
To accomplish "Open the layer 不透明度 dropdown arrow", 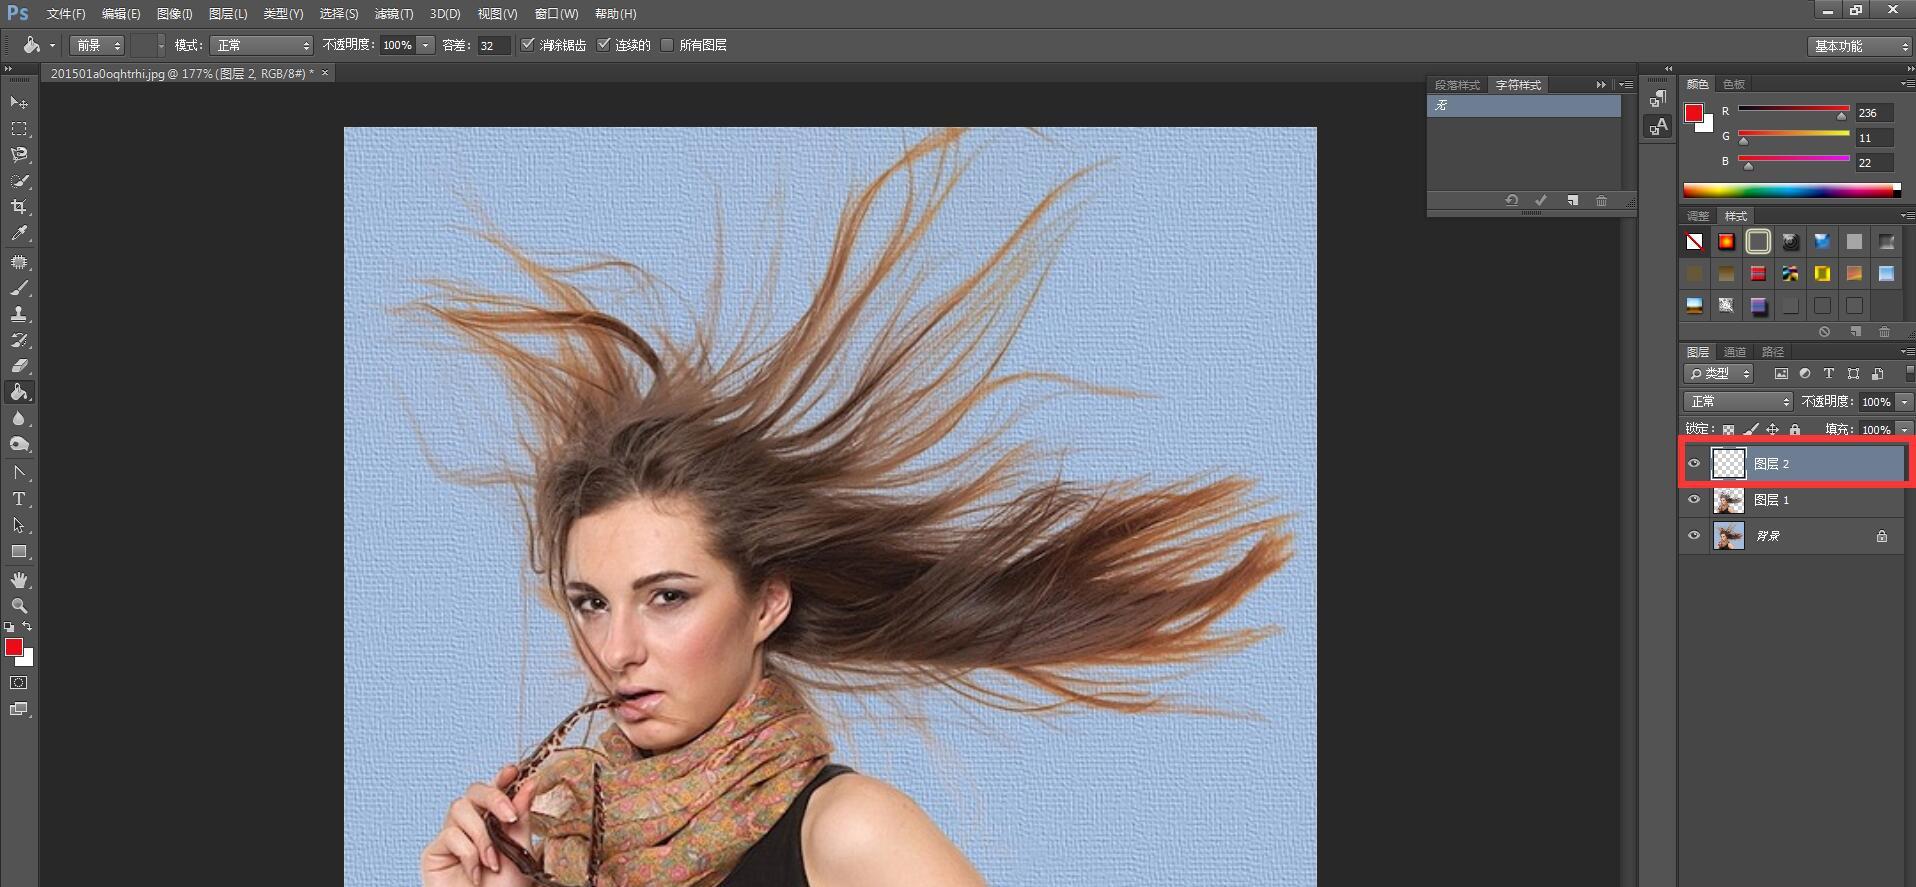I will click(x=1904, y=401).
